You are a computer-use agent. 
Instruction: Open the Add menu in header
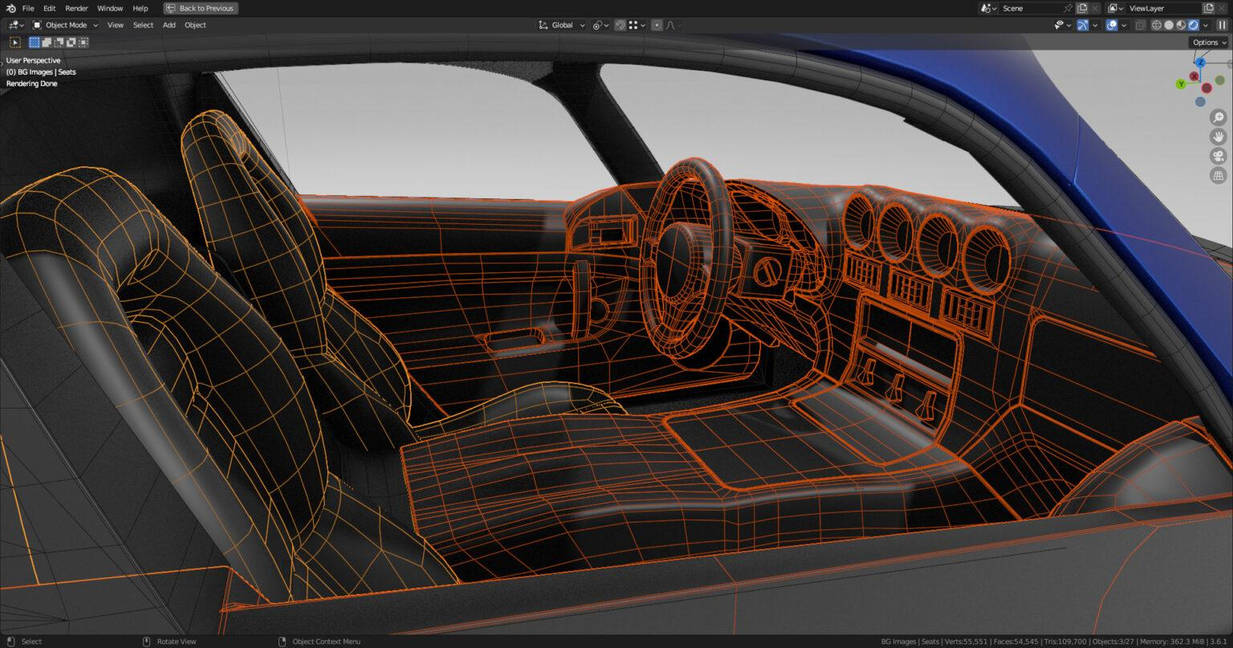169,25
